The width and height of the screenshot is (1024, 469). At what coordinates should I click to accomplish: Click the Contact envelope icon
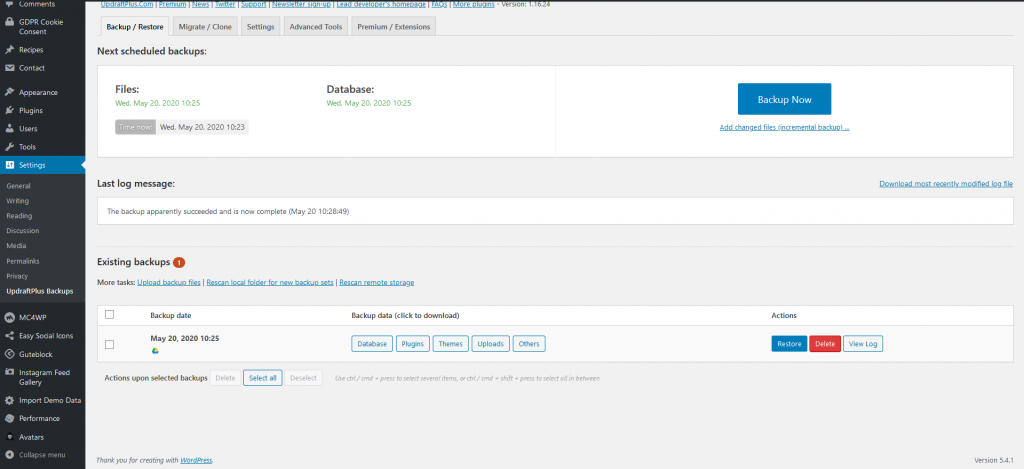tap(10, 68)
